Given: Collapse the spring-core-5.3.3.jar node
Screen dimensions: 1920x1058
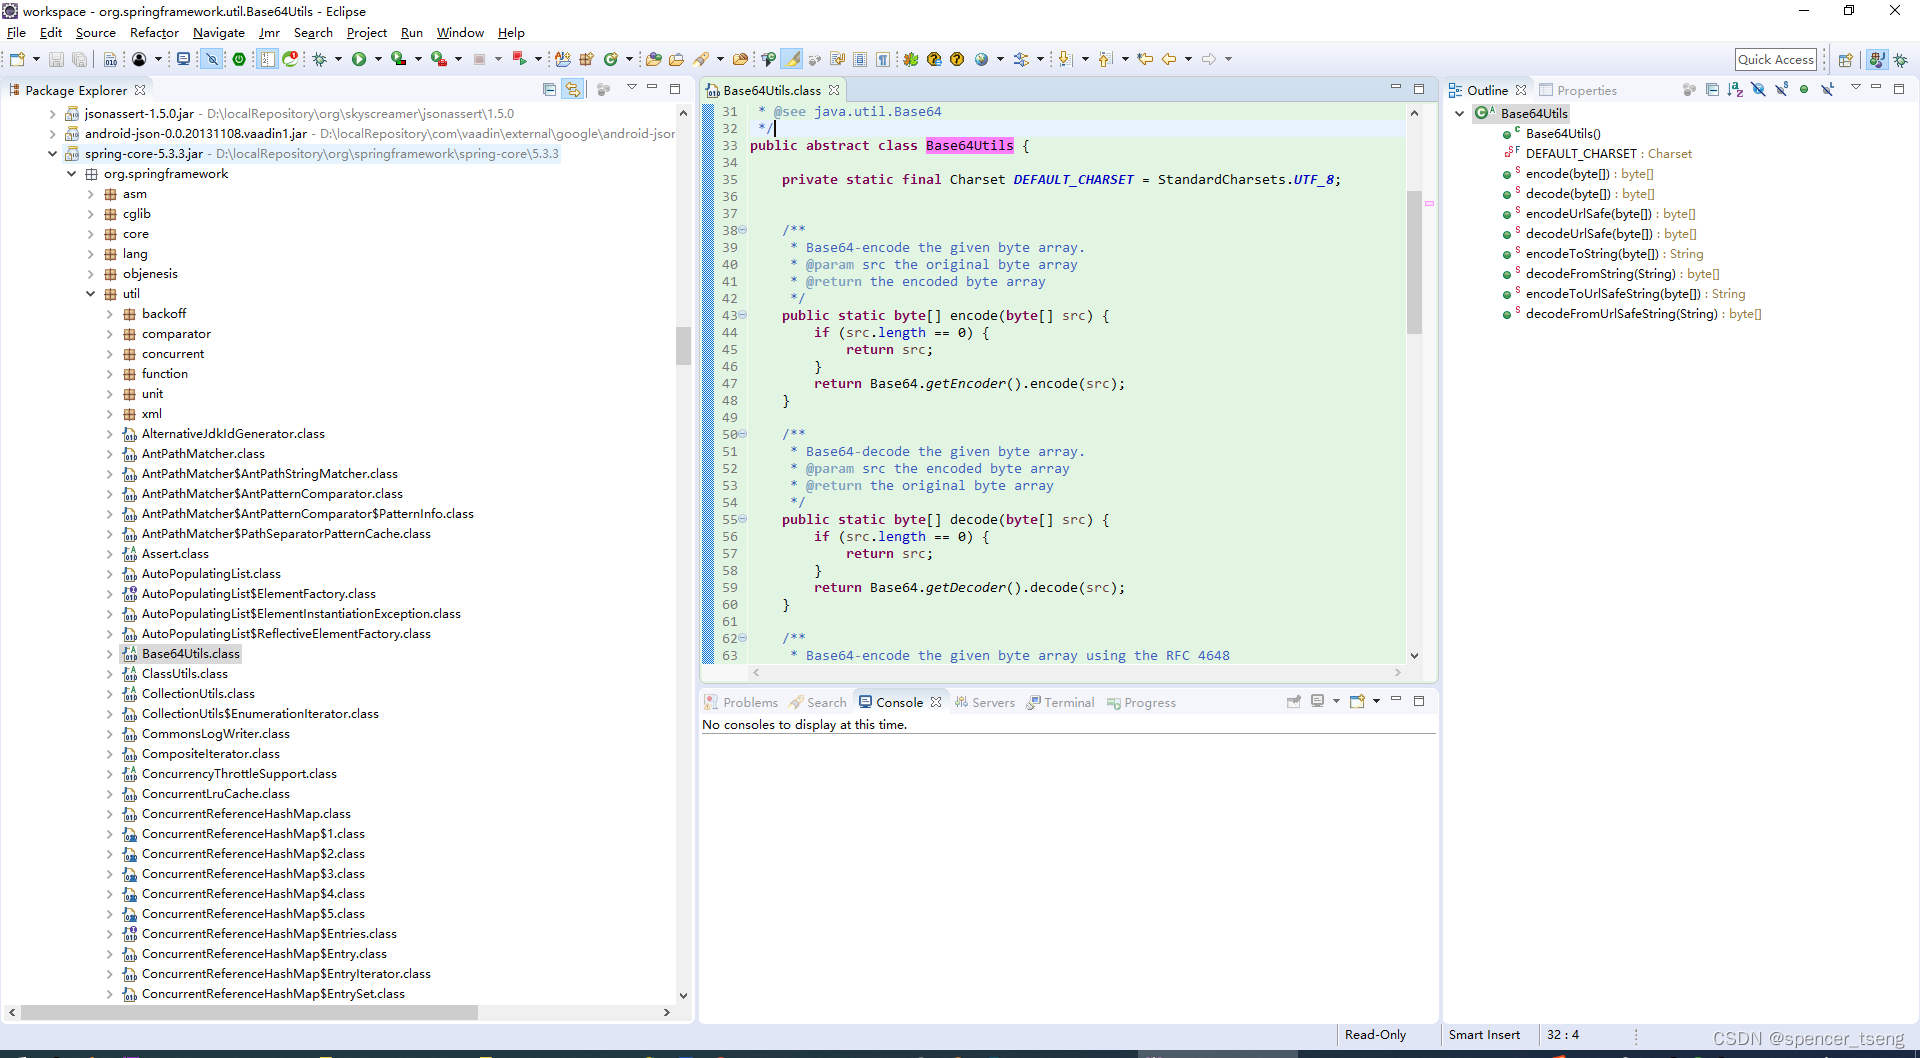Looking at the screenshot, I should [52, 153].
